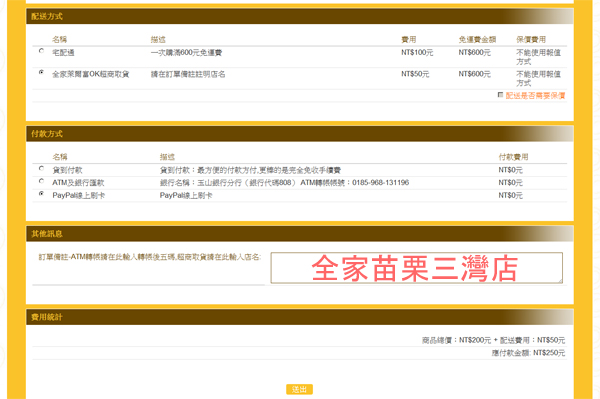
Task: Click the NT$0元 fee in PayPal row
Action: pos(510,195)
